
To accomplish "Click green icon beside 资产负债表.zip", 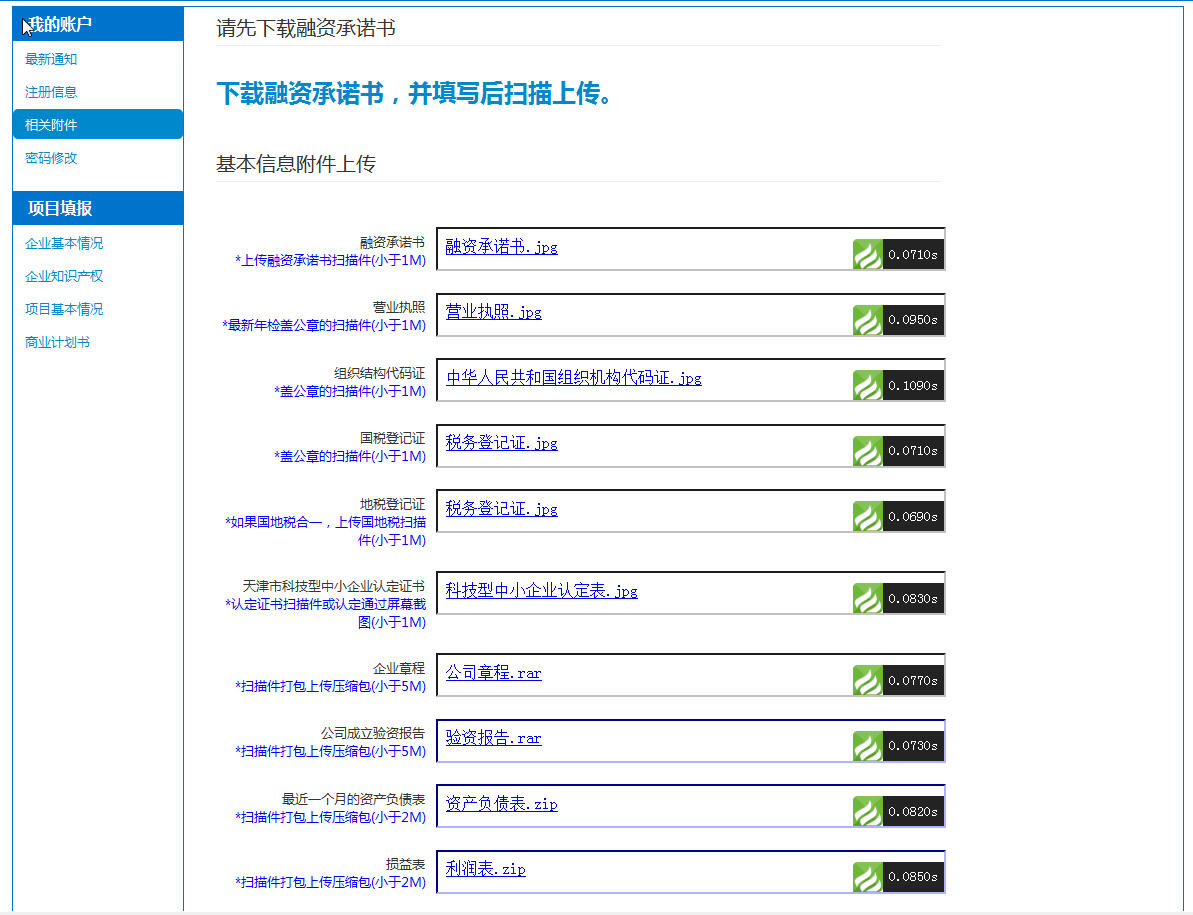I will [x=867, y=812].
